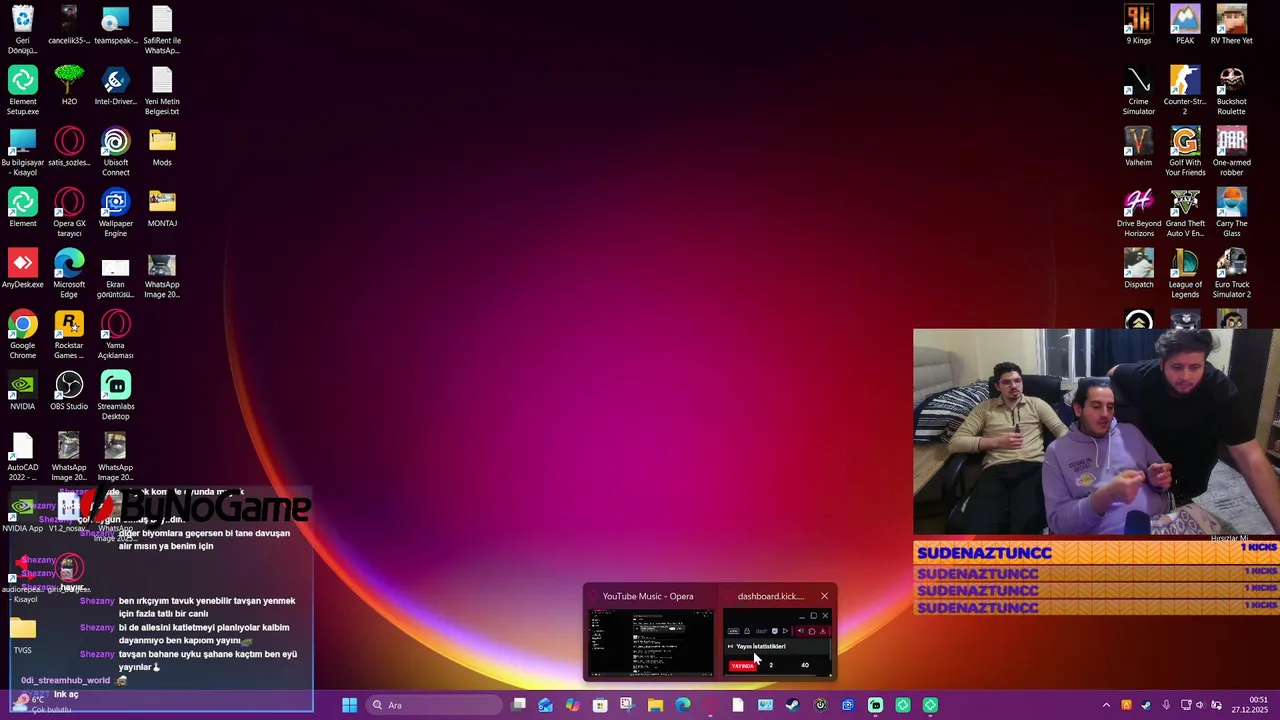This screenshot has width=1280, height=720.
Task: Launch the Grand Theft Auto V shortcut
Action: click(1185, 212)
